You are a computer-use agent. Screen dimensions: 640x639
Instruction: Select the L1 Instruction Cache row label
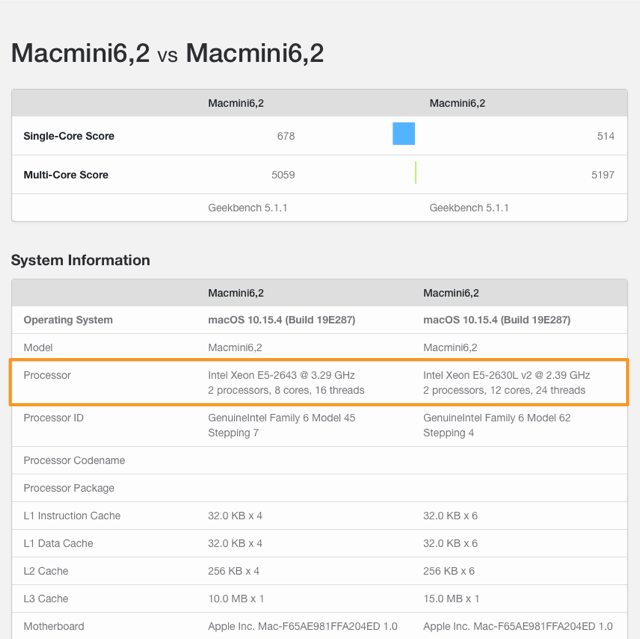click(x=72, y=516)
